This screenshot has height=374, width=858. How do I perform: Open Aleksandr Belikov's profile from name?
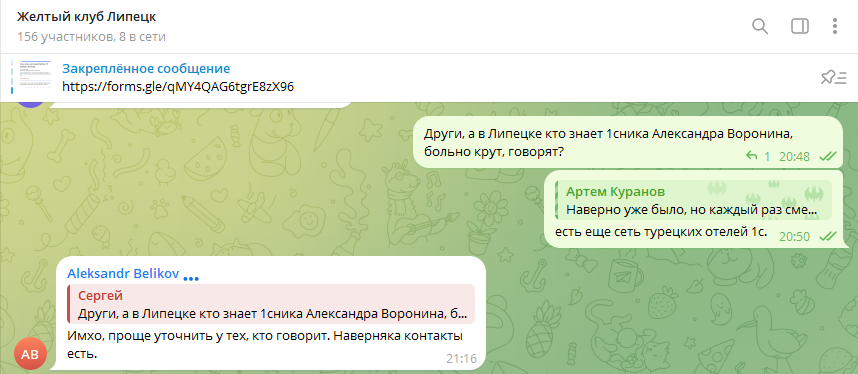pos(123,273)
